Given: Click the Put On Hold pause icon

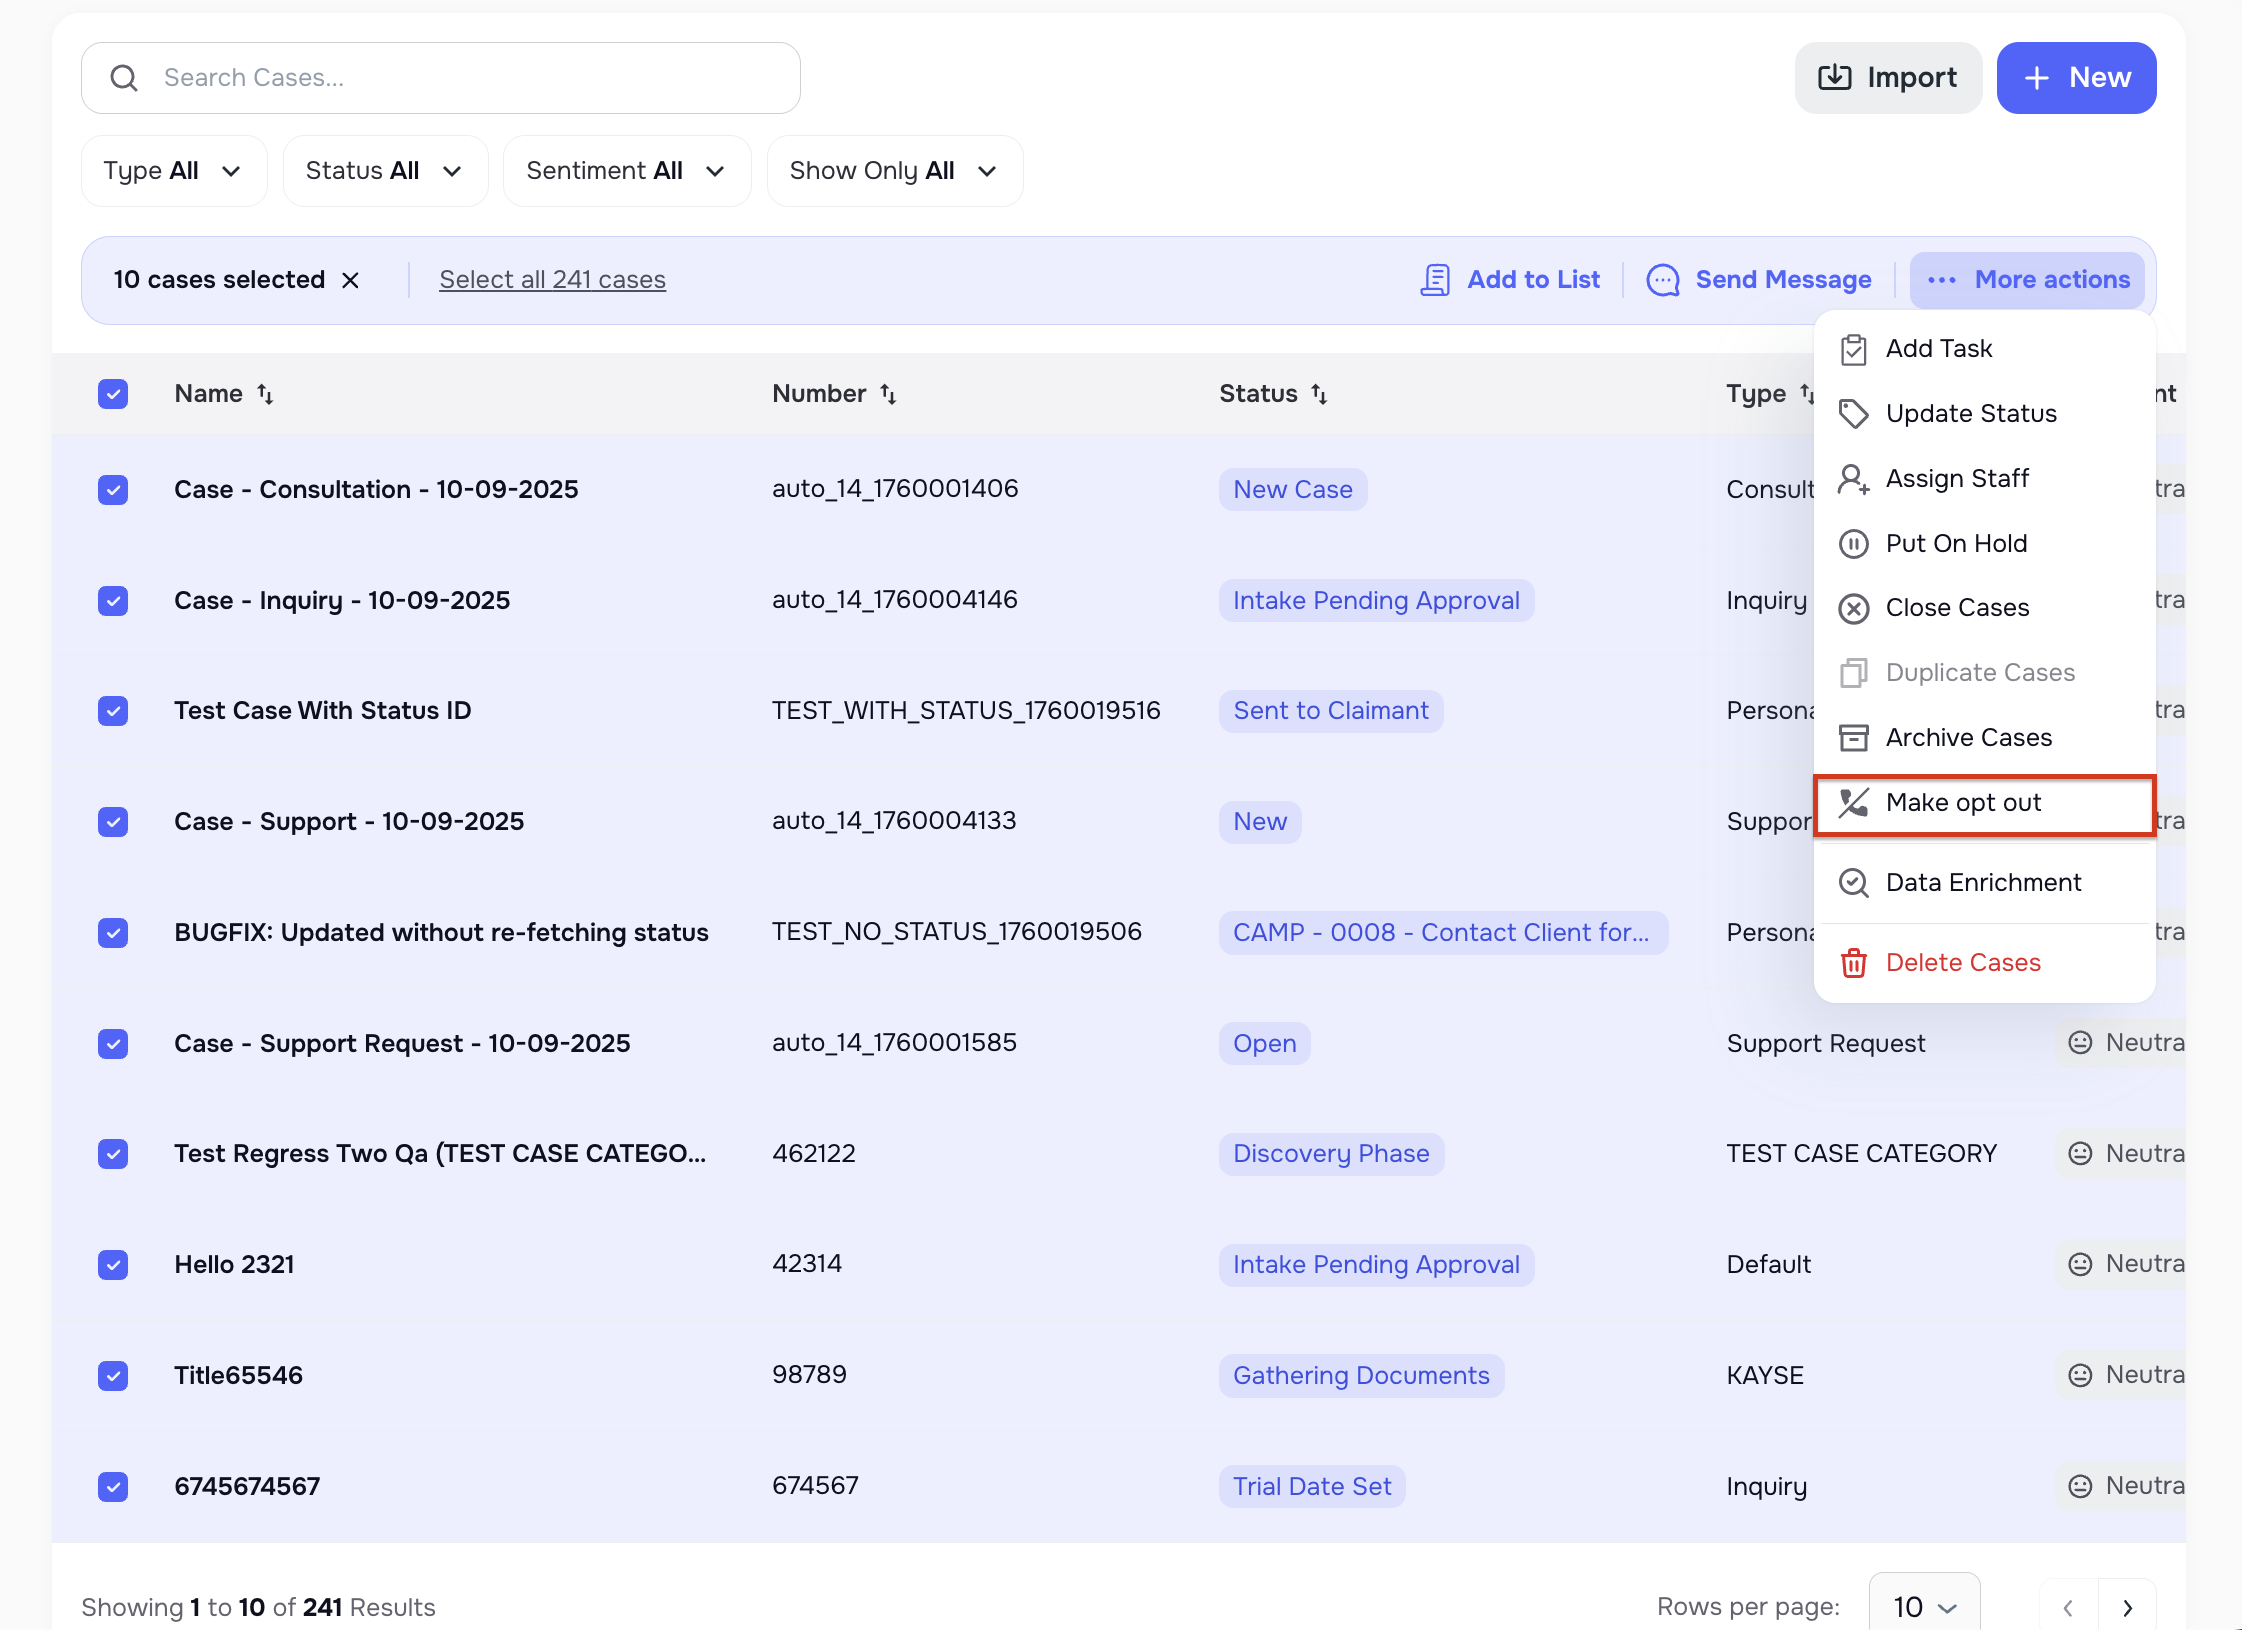Looking at the screenshot, I should [x=1855, y=543].
